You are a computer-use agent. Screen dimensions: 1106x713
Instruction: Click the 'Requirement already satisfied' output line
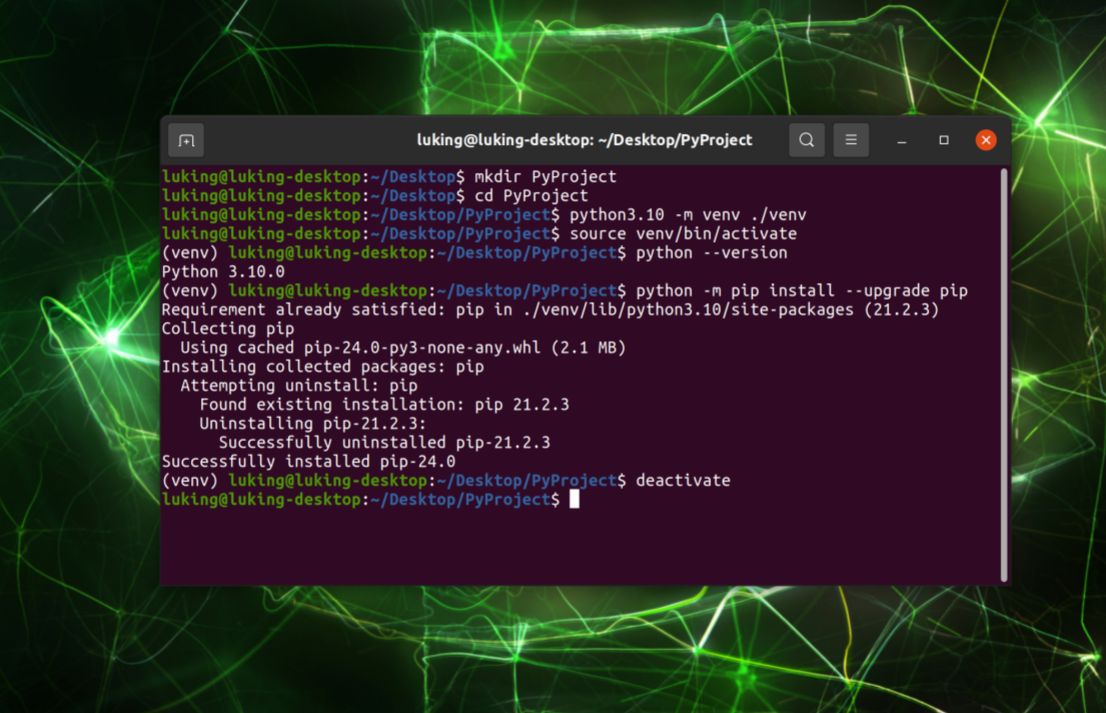point(550,310)
